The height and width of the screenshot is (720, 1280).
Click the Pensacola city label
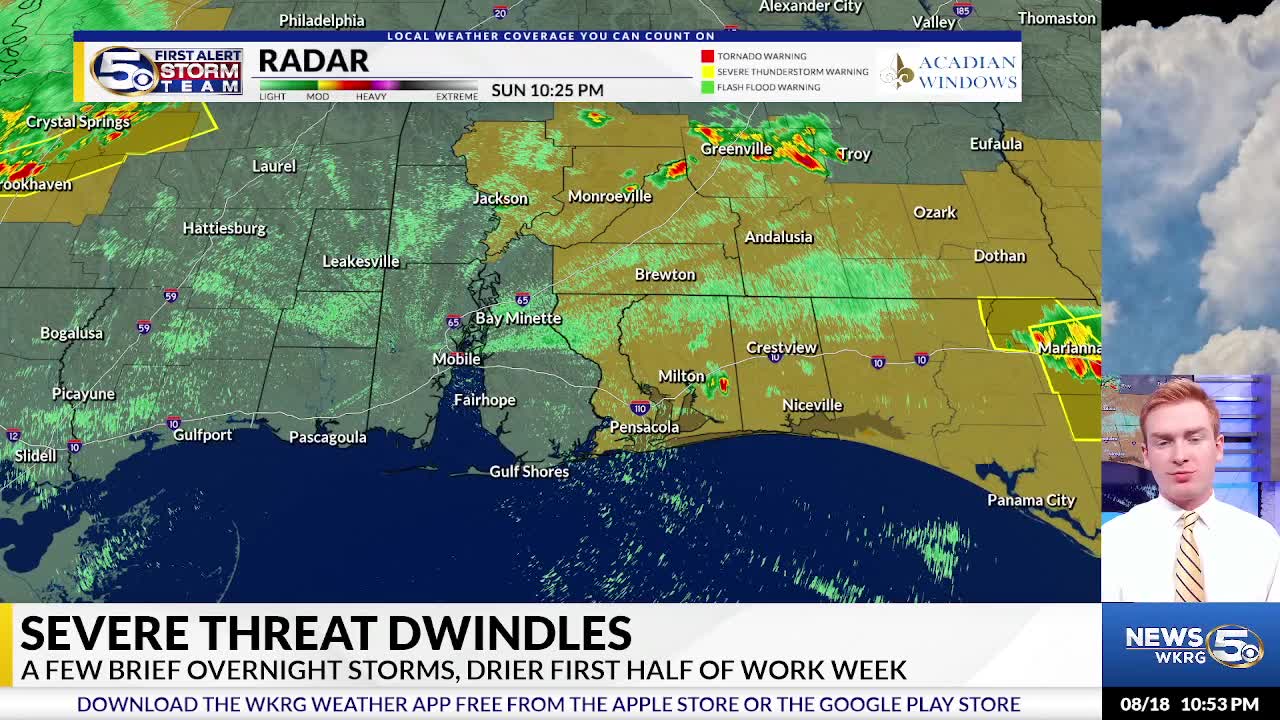pyautogui.click(x=644, y=427)
